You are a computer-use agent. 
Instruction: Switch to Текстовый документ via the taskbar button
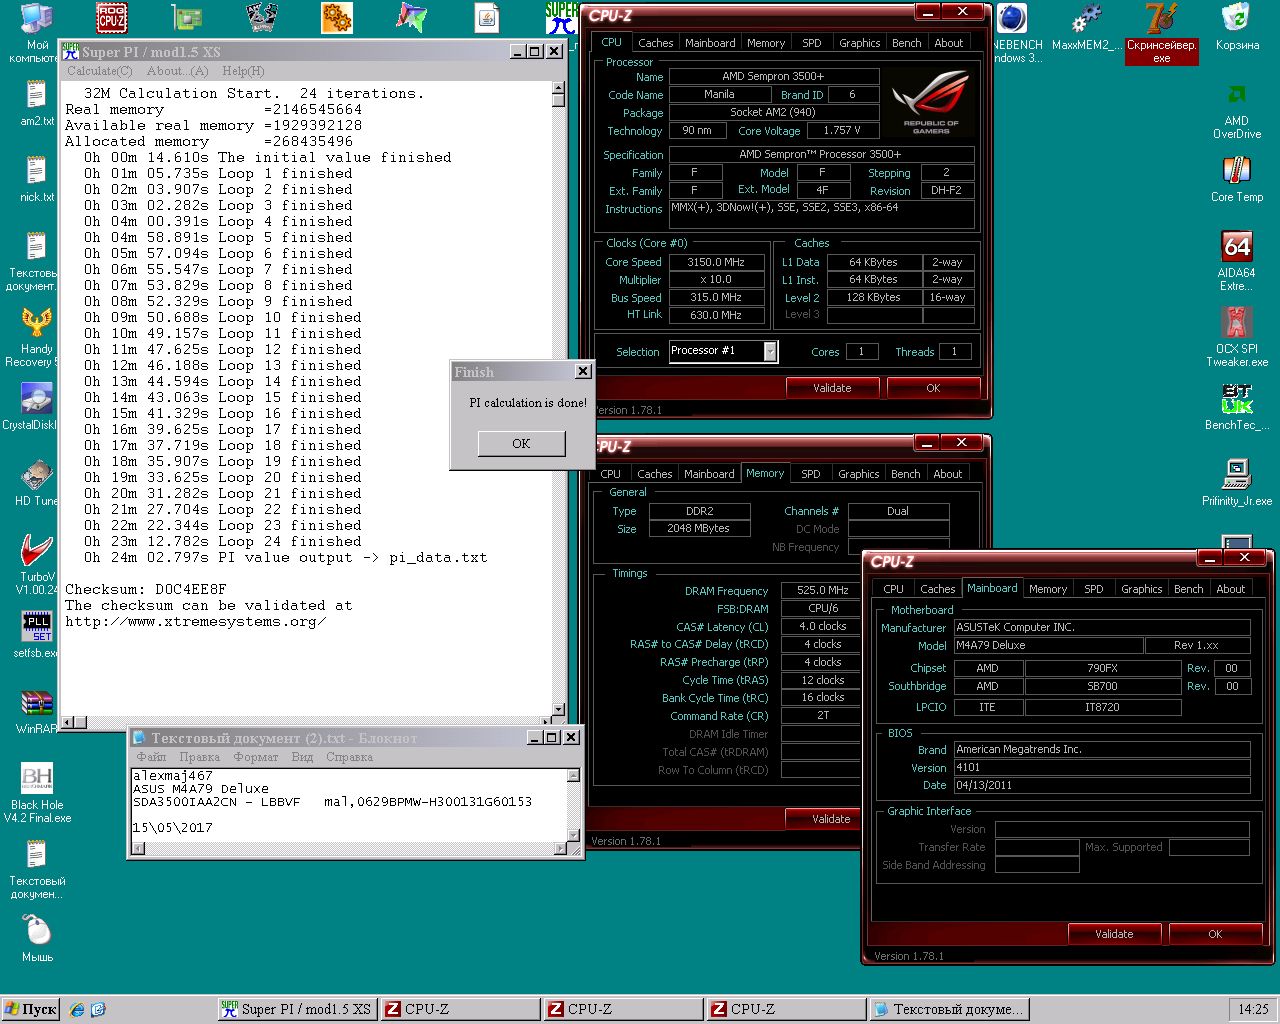point(949,1009)
